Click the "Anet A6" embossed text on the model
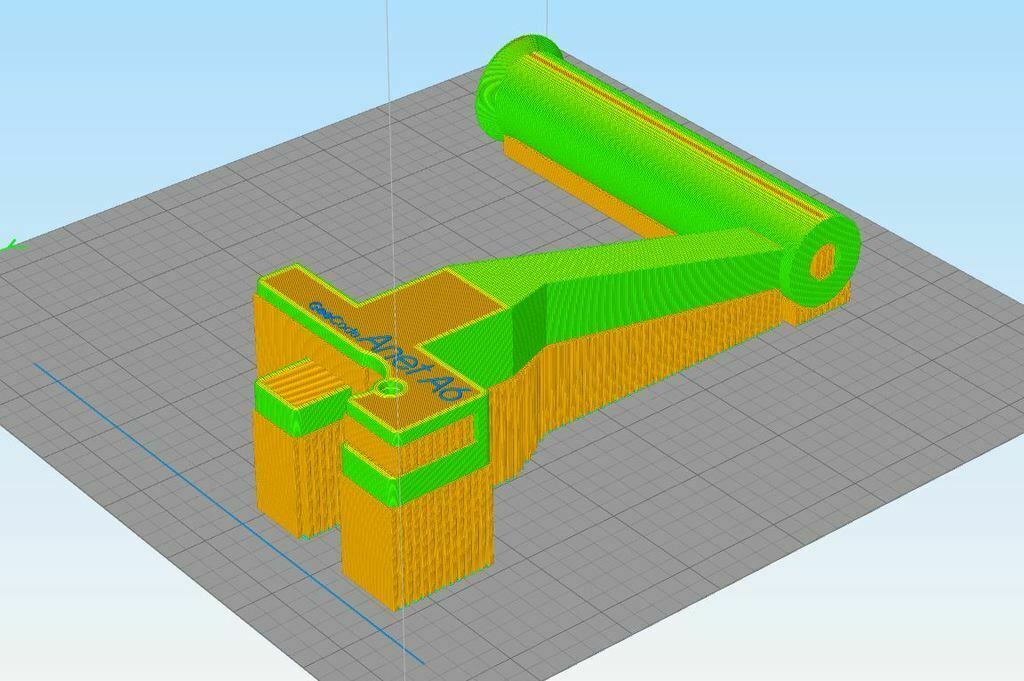The height and width of the screenshot is (681, 1024). click(414, 366)
